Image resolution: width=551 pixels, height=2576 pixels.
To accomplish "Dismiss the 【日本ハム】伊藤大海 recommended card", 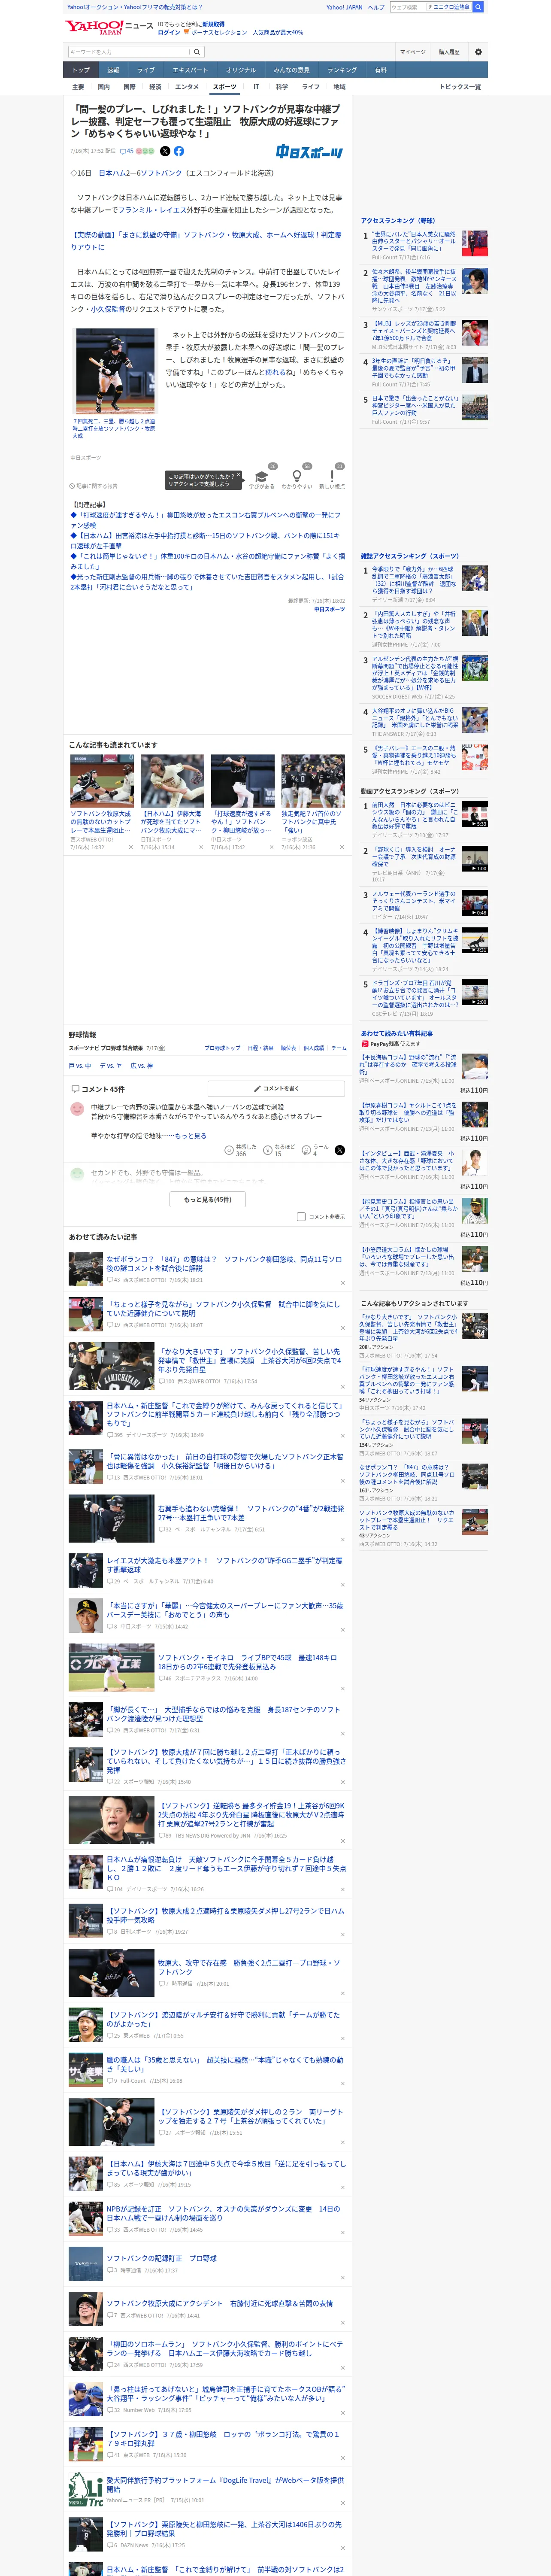I will [x=201, y=847].
